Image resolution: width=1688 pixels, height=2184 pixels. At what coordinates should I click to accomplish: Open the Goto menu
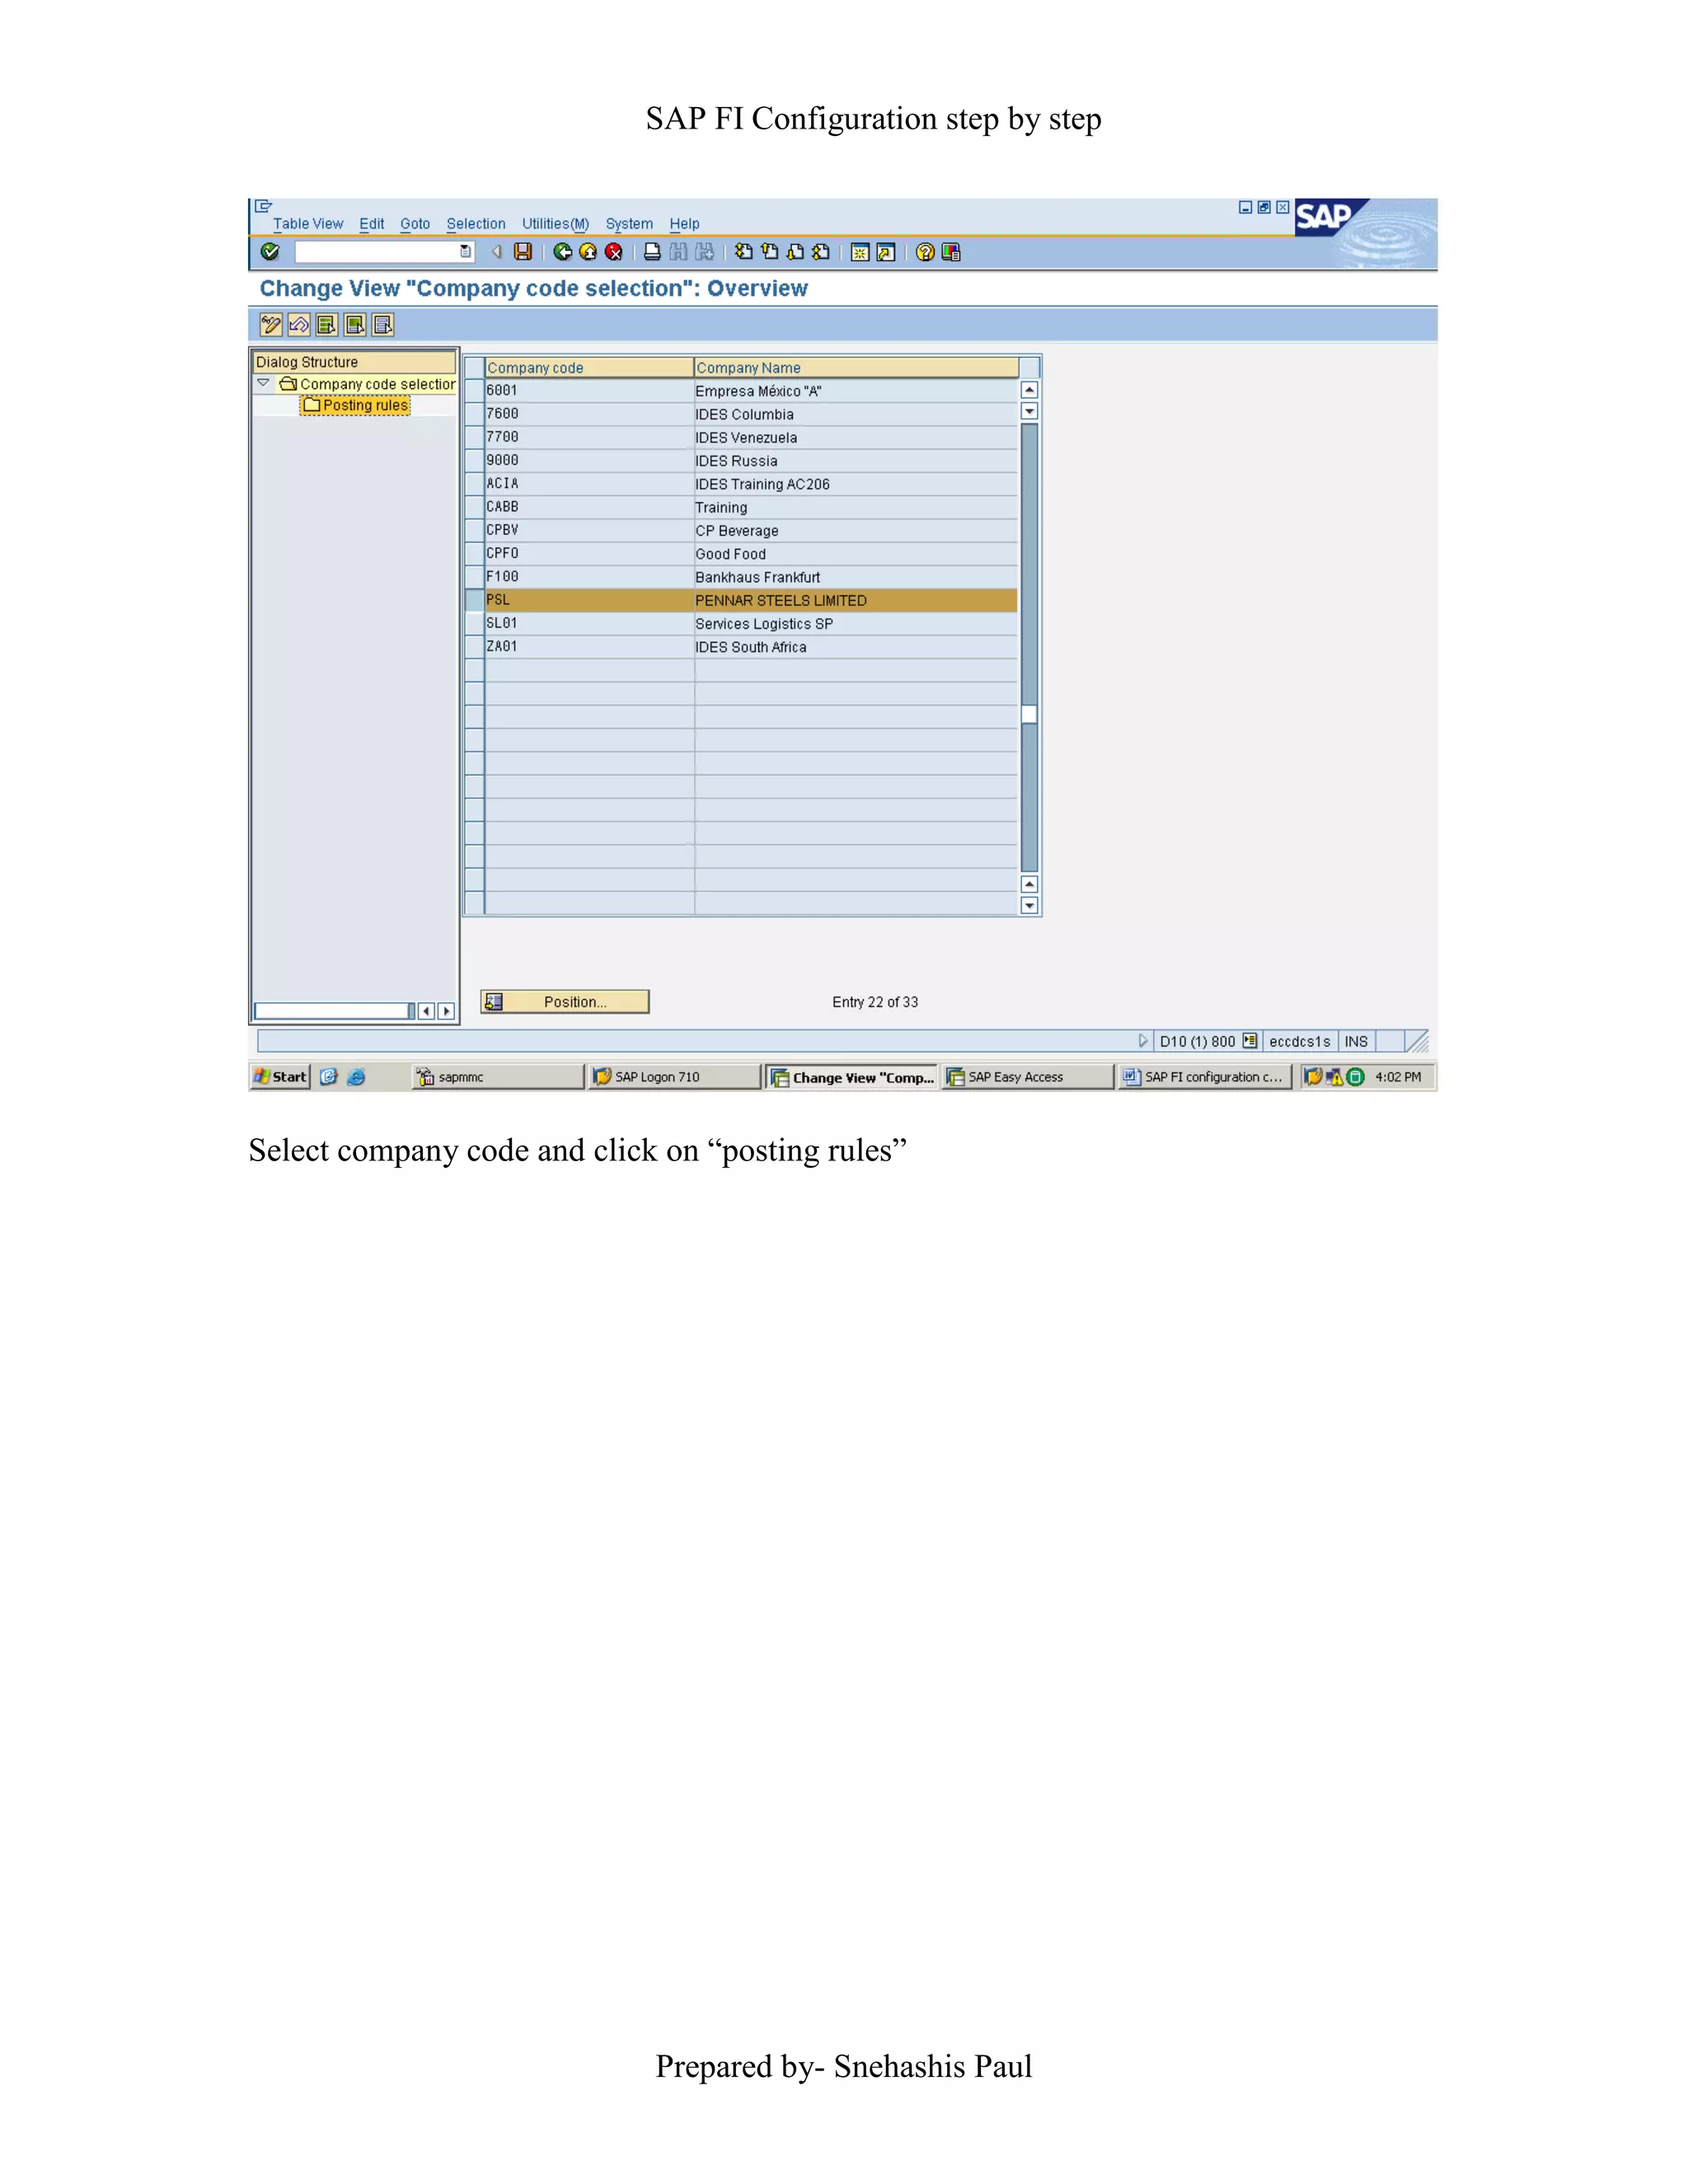coord(415,224)
